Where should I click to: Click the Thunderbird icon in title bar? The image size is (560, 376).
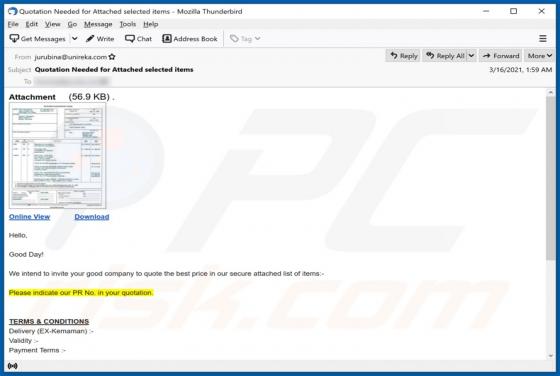[12, 11]
